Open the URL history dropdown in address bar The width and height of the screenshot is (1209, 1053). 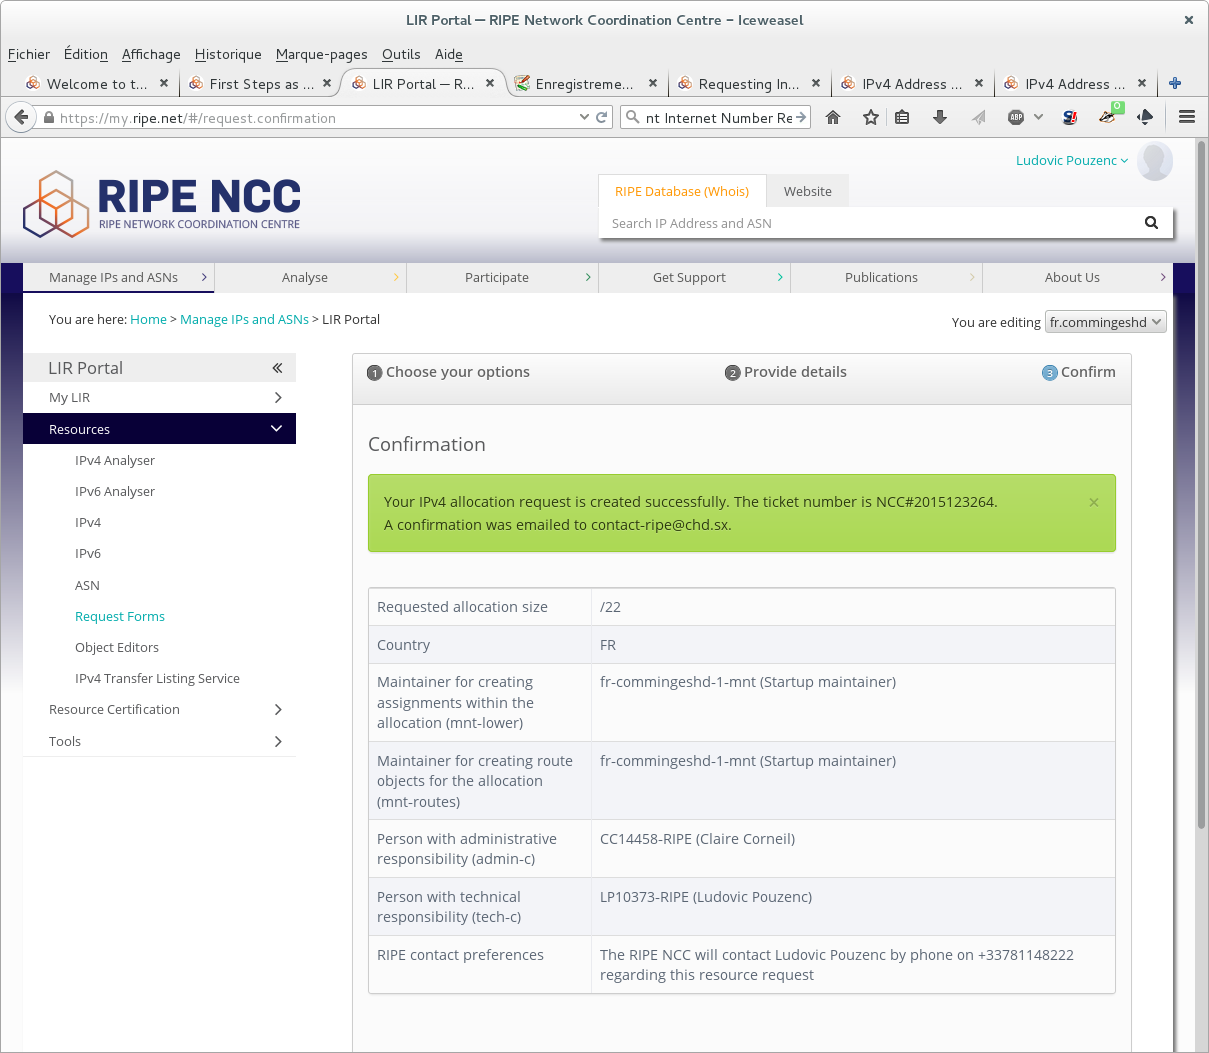coord(584,117)
